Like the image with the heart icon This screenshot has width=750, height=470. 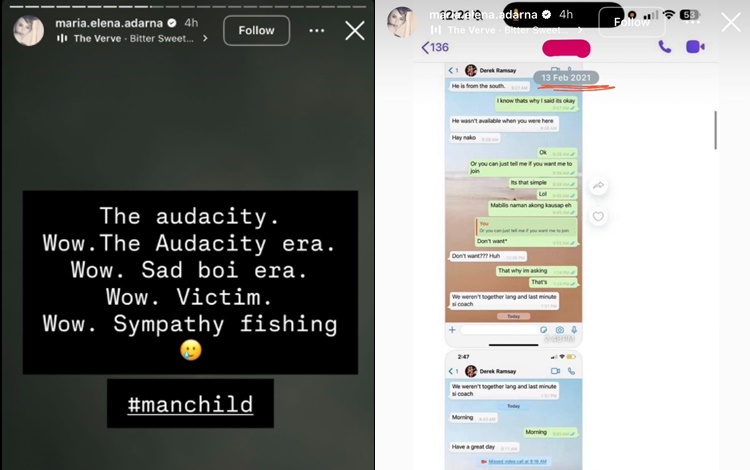(598, 216)
